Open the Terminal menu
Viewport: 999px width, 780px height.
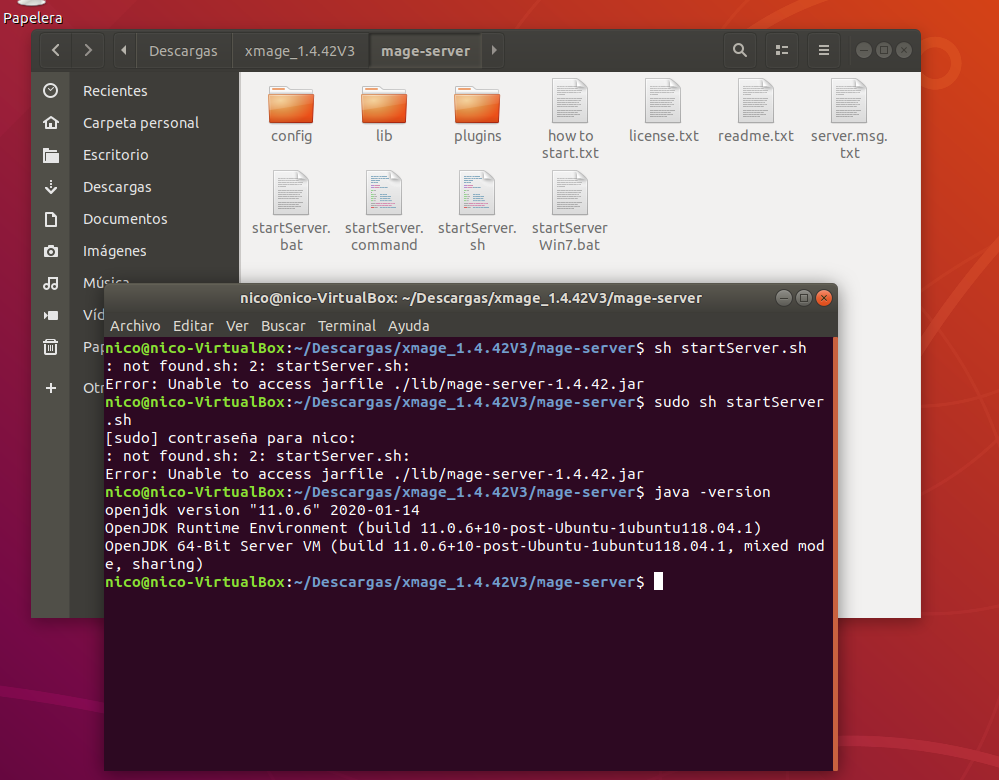click(x=347, y=326)
